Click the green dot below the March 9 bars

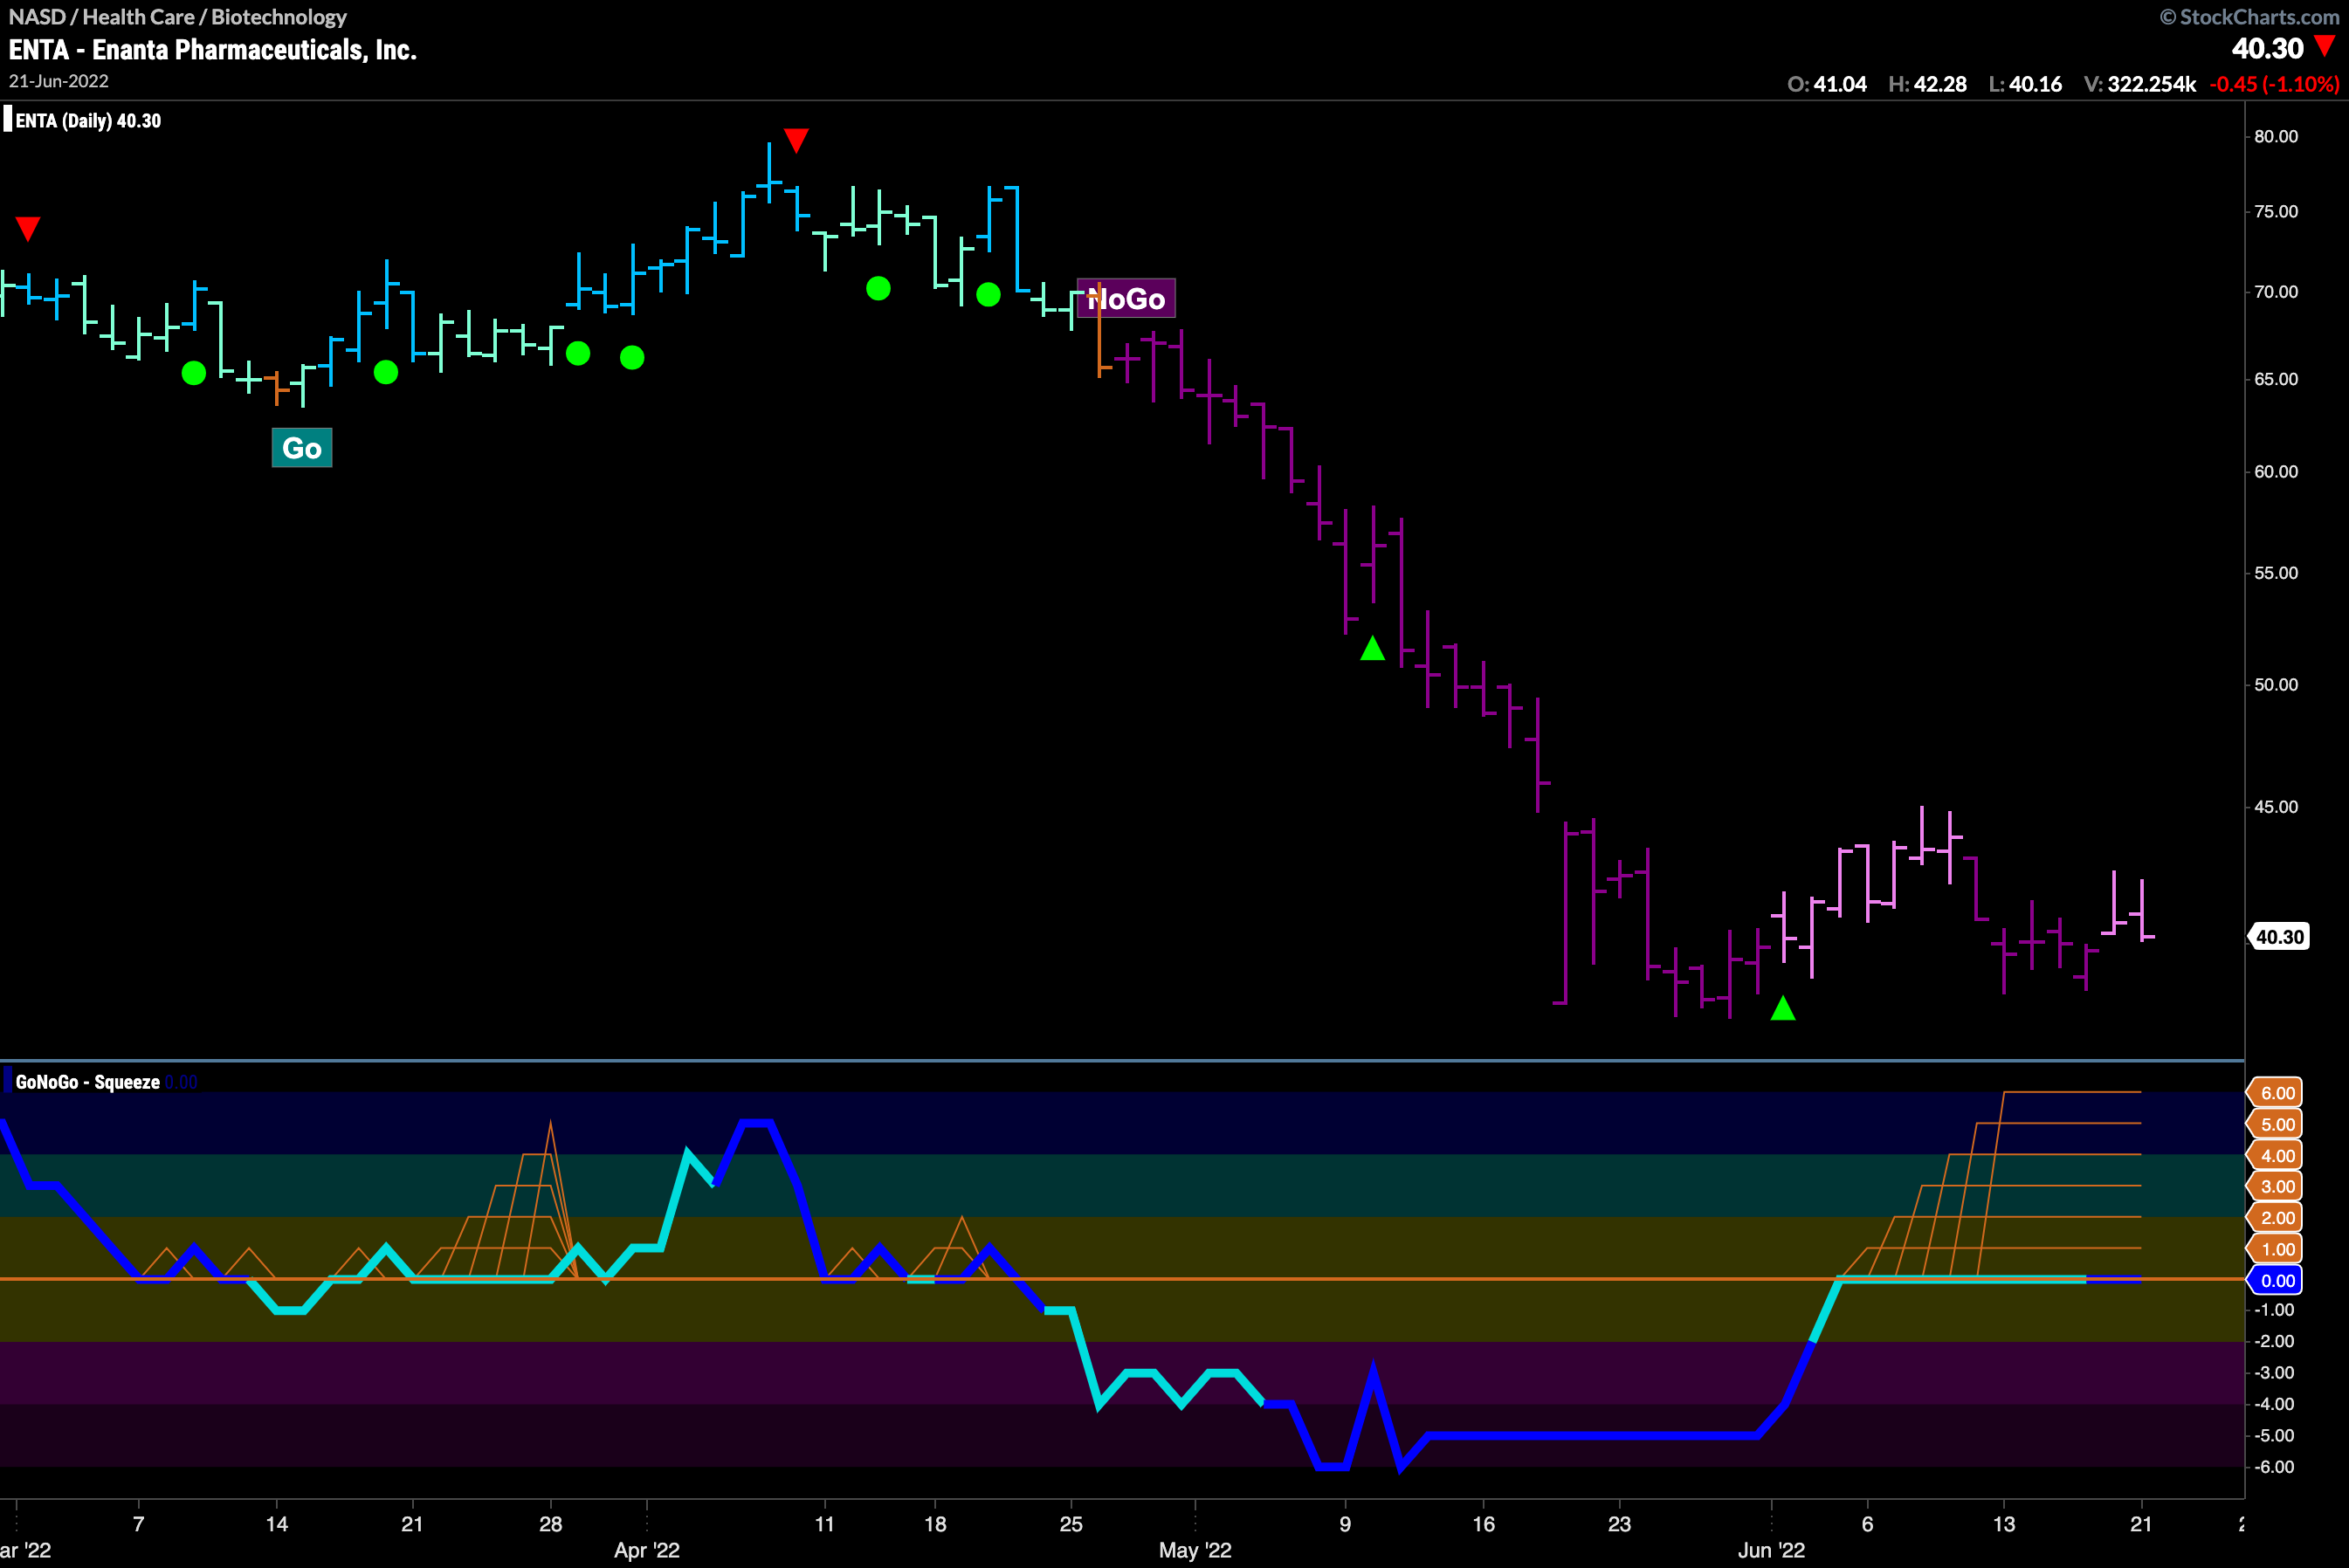click(x=194, y=373)
